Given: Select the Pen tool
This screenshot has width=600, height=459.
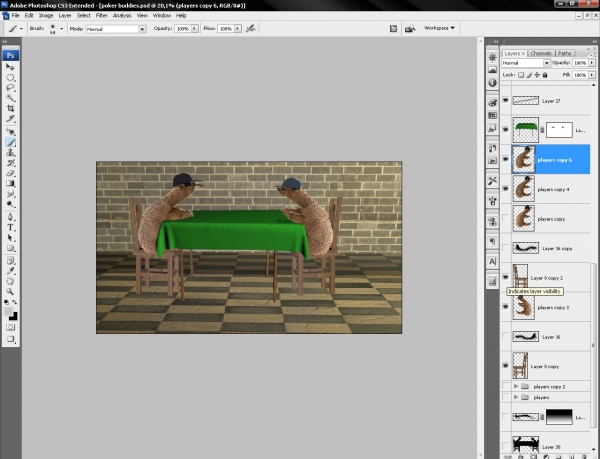Looking at the screenshot, I should (x=10, y=217).
